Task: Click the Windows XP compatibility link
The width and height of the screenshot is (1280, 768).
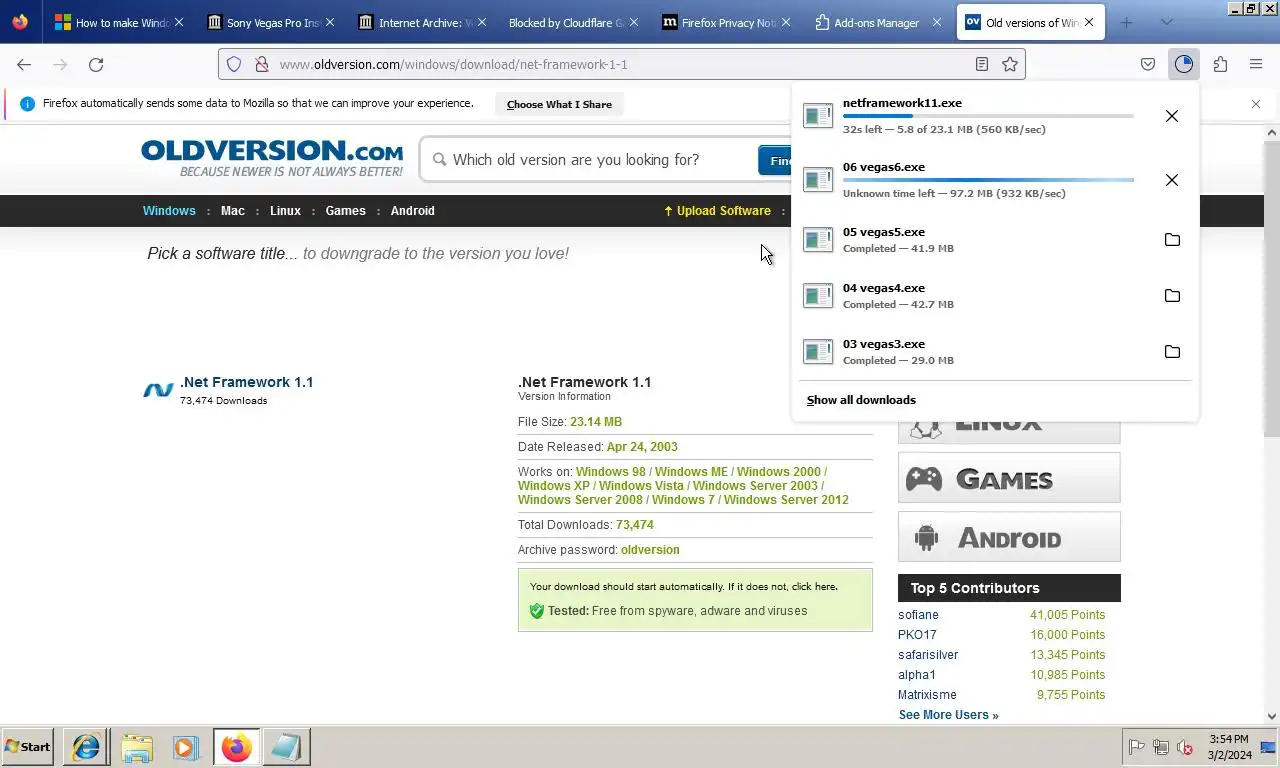Action: pyautogui.click(x=554, y=486)
